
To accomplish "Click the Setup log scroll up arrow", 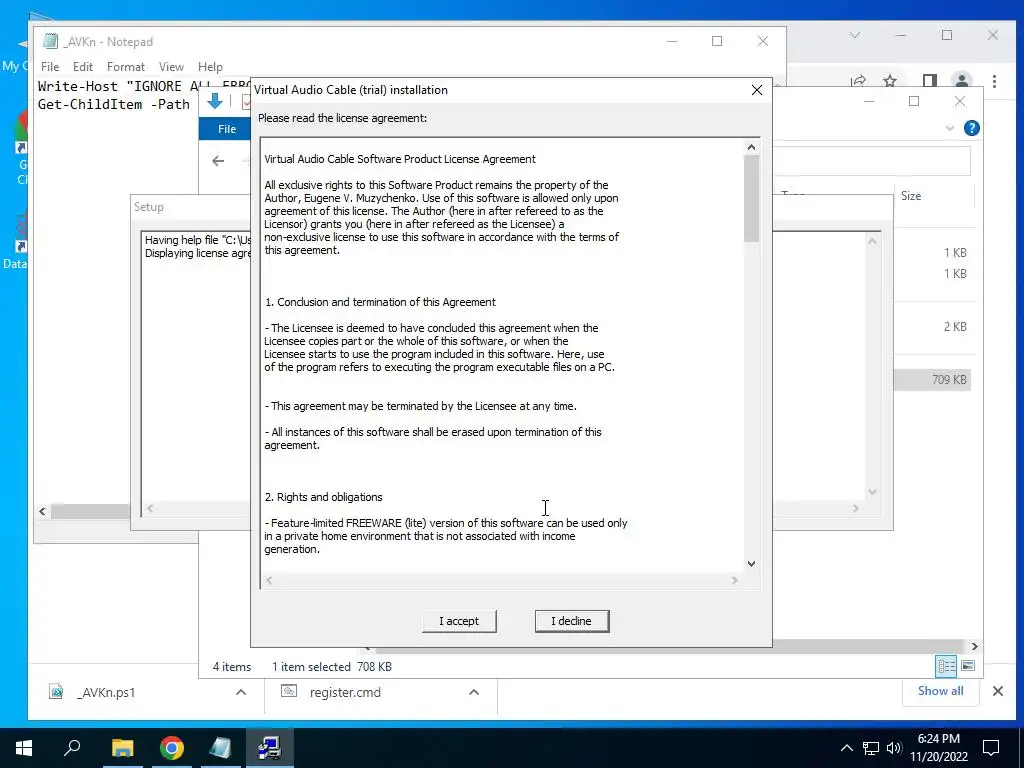I will tap(872, 241).
